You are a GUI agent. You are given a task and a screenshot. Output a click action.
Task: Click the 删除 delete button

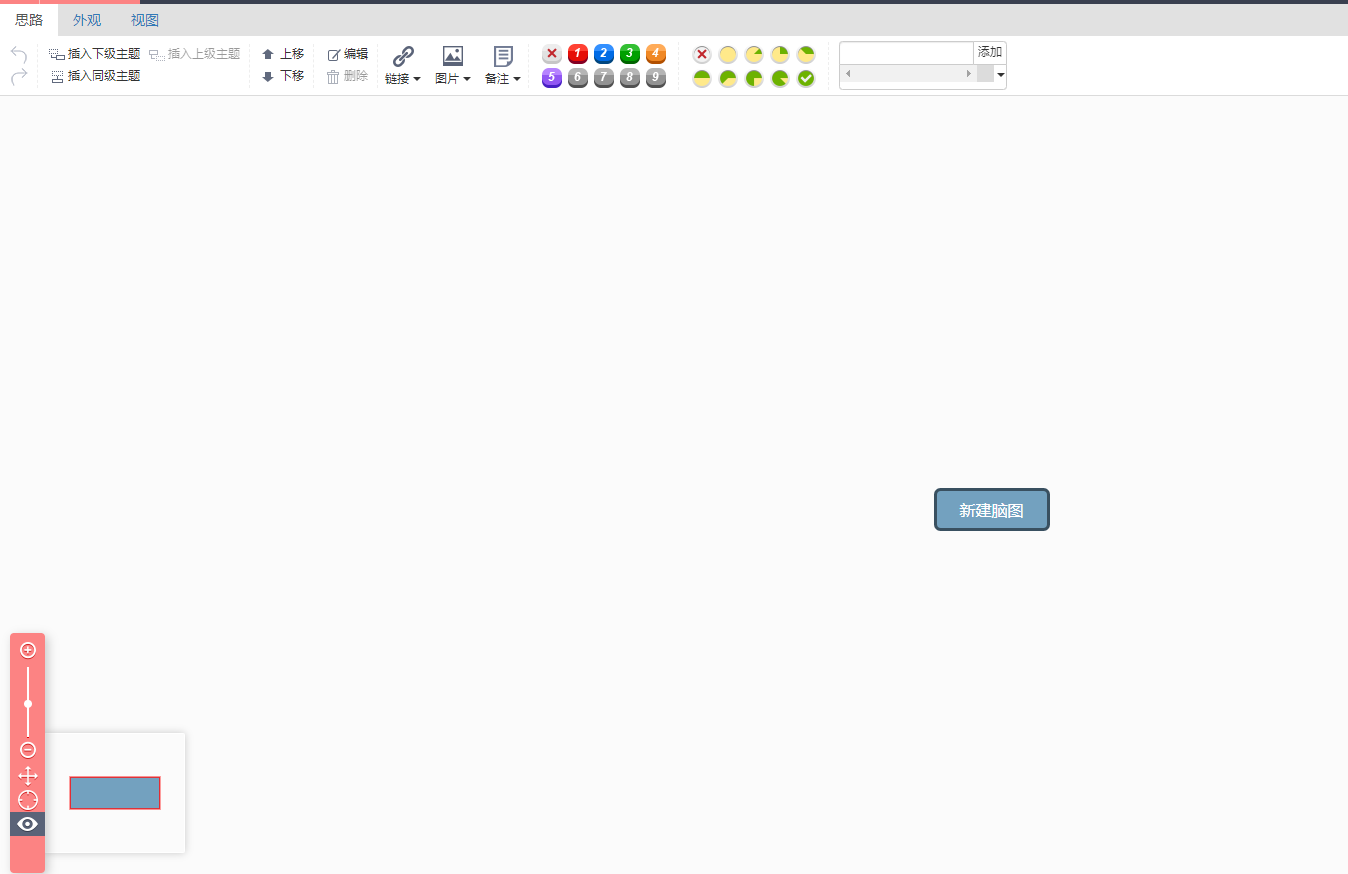click(347, 76)
